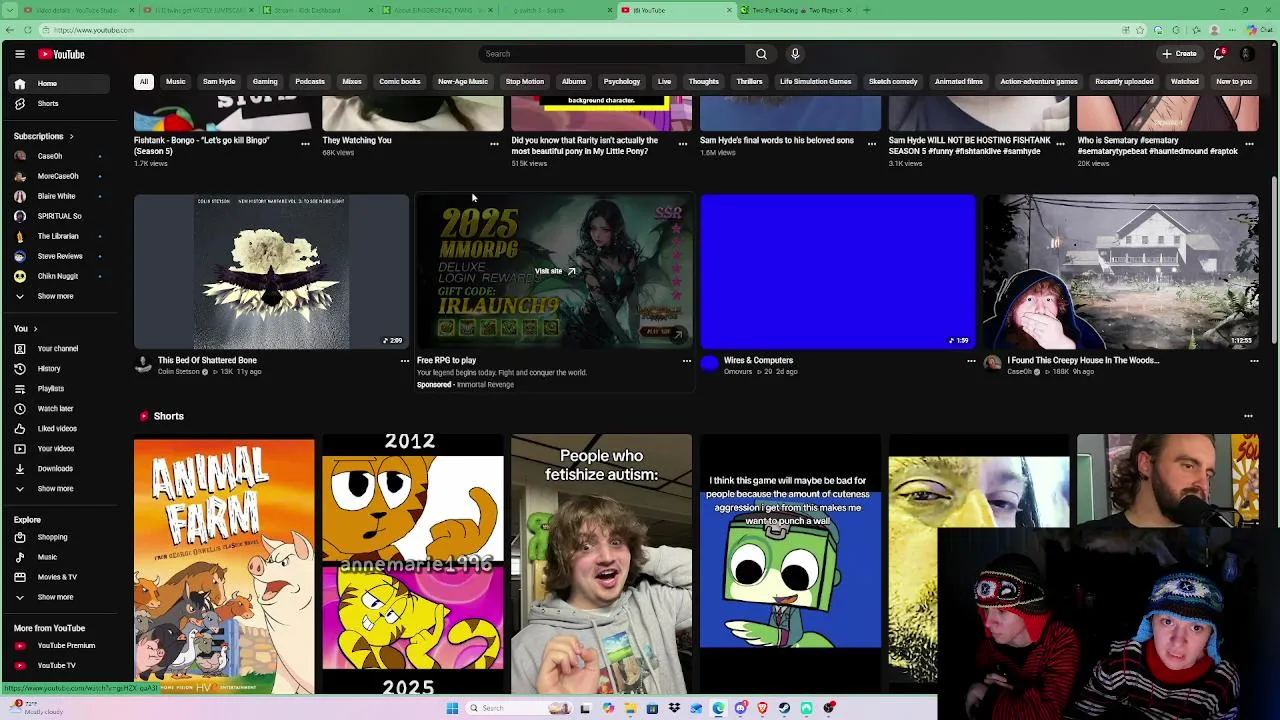The width and height of the screenshot is (1280, 720).
Task: Expand the You section header
Action: point(25,329)
